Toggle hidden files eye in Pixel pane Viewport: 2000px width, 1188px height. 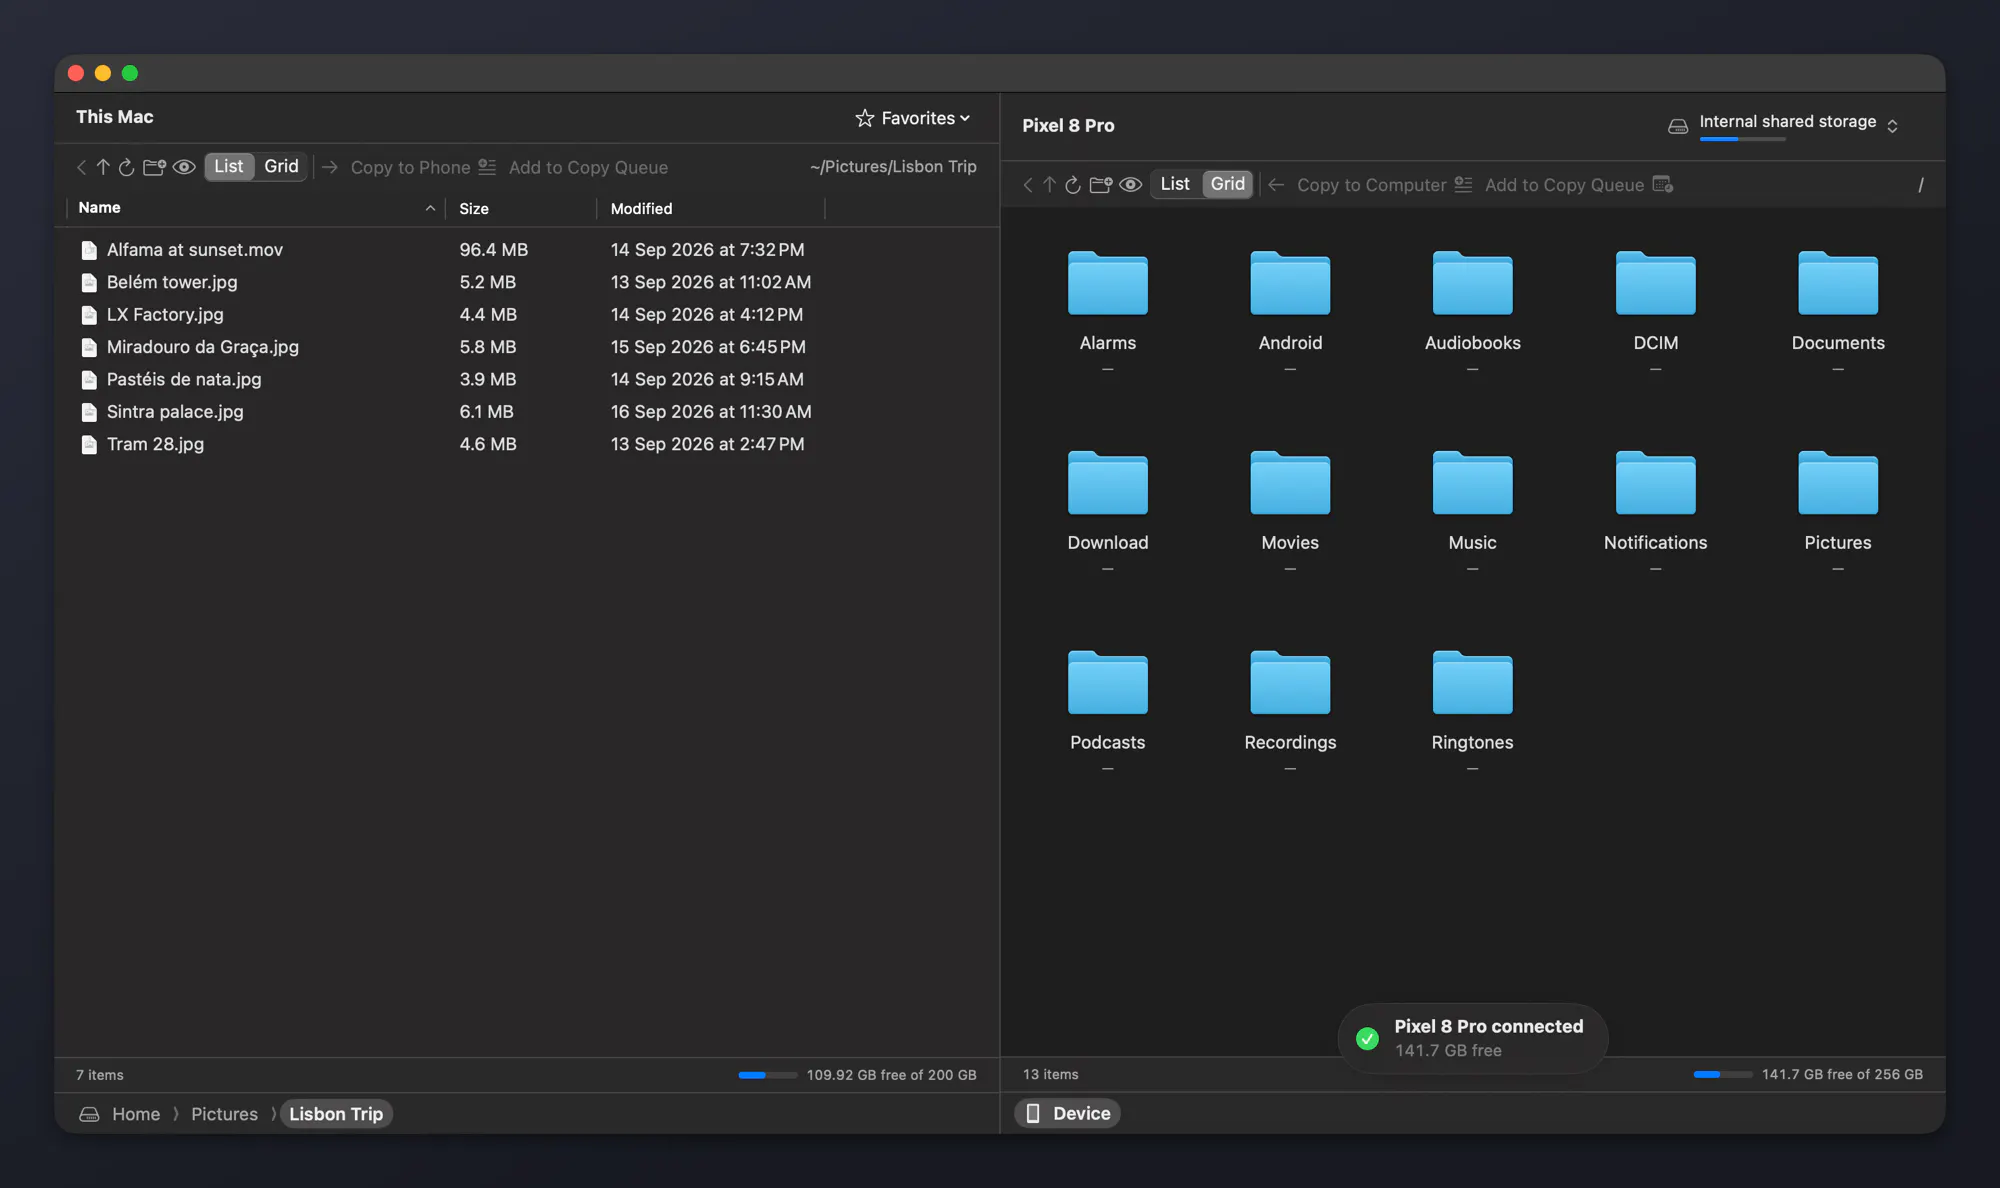[1131, 185]
